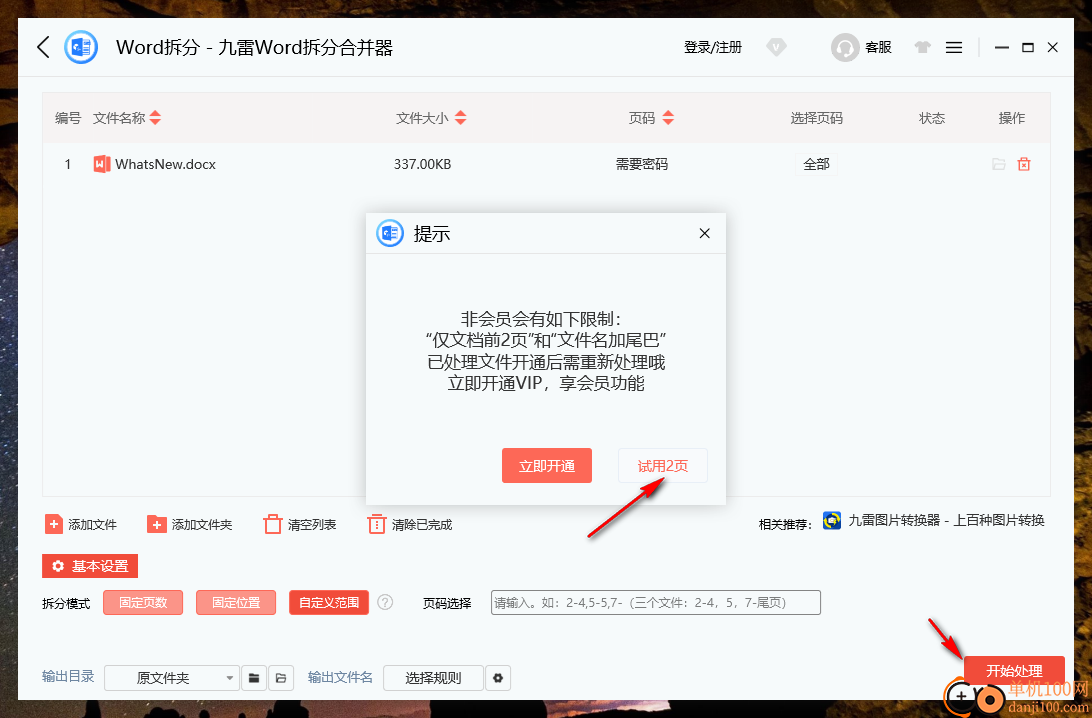
Task: Click the 337.00KB file size cell
Action: click(422, 164)
